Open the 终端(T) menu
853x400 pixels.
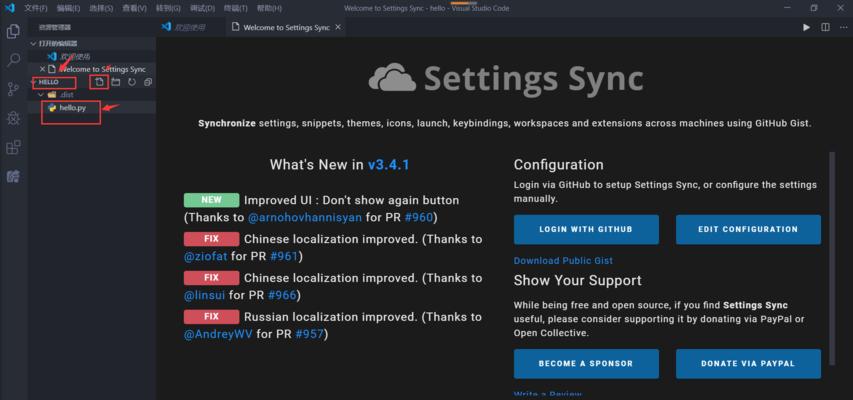pos(236,9)
